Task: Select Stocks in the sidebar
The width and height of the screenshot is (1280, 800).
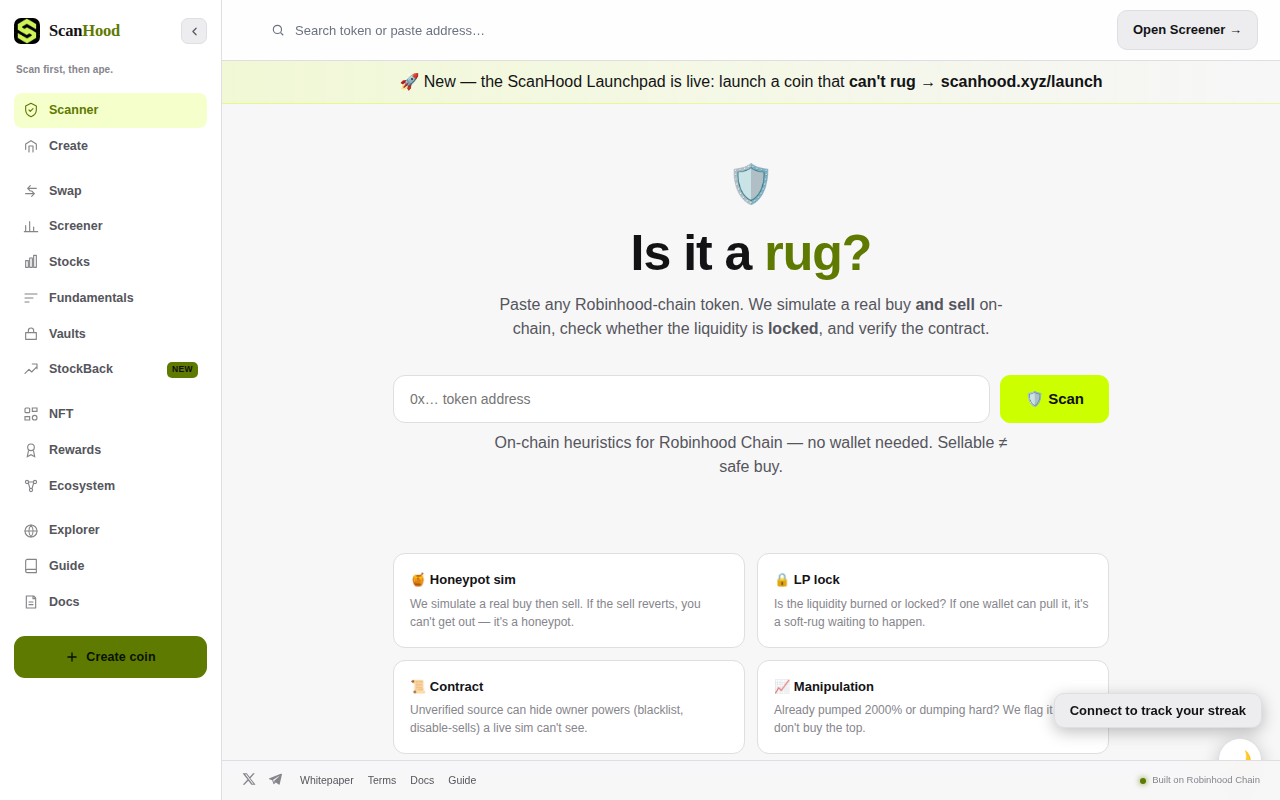Action: (x=110, y=262)
